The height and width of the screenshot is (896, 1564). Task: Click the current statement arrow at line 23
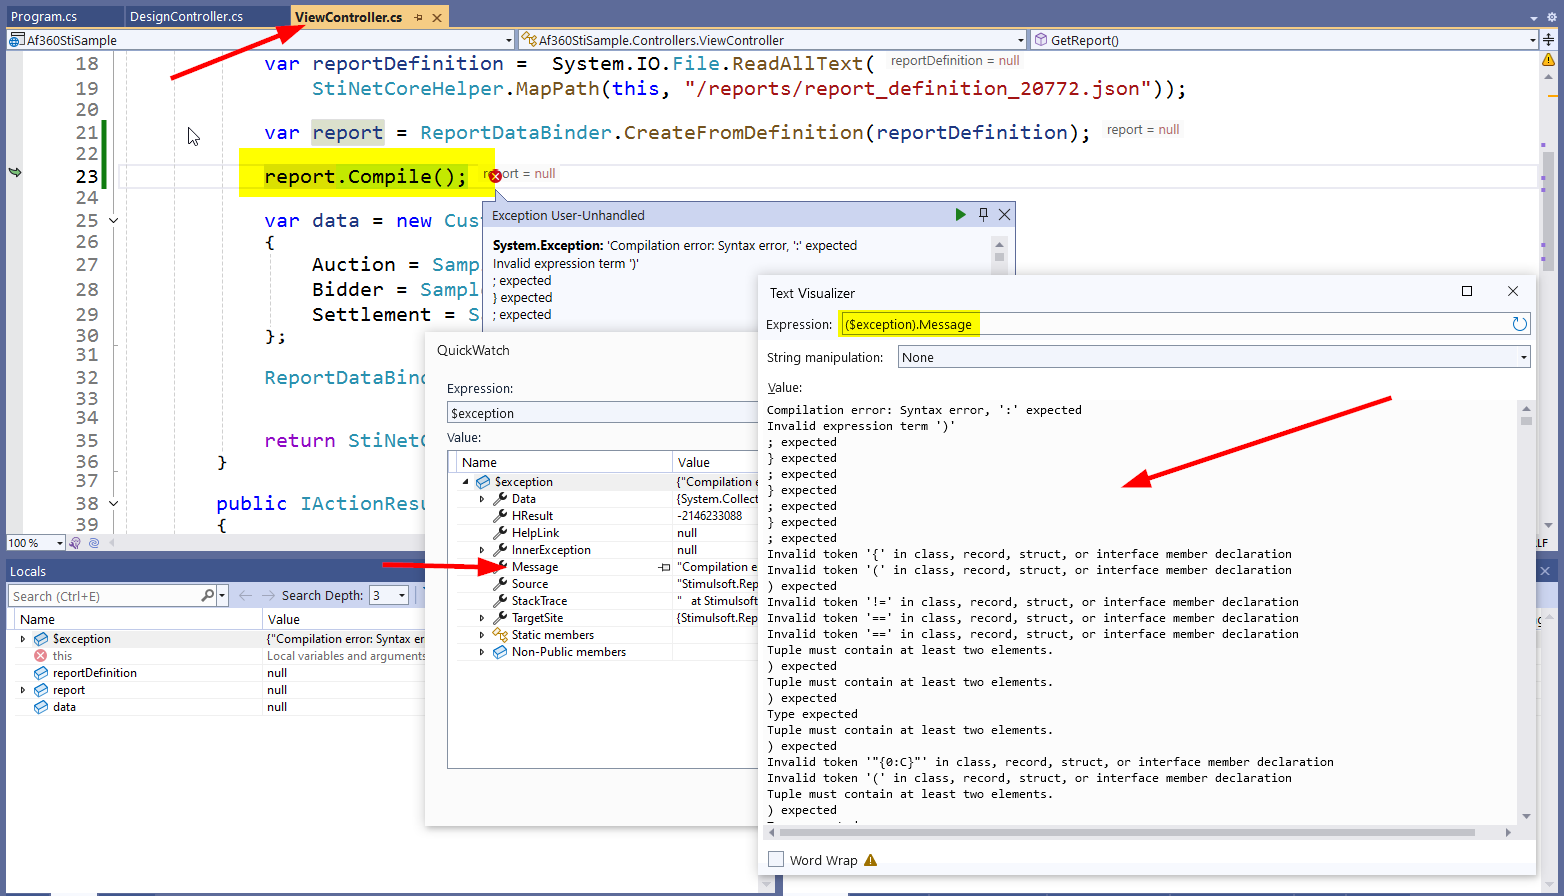[x=15, y=172]
